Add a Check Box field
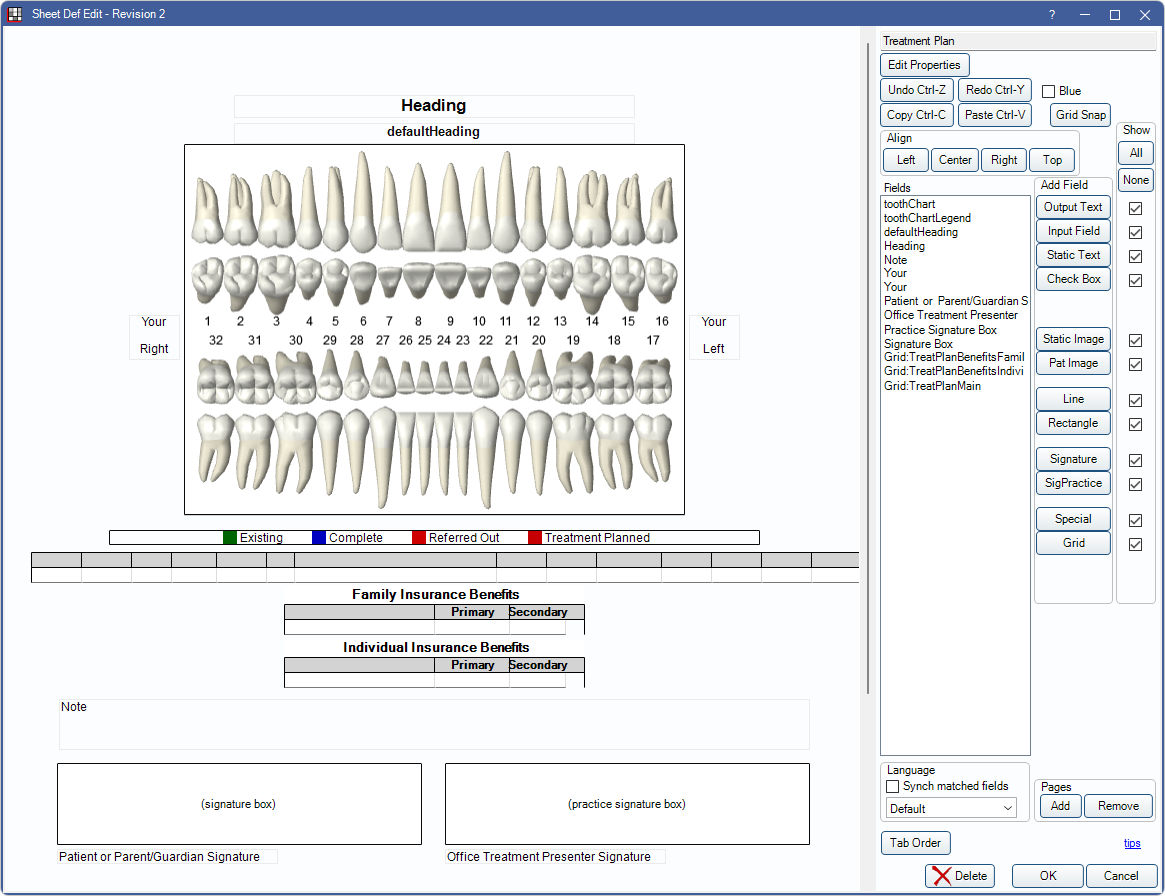 point(1072,279)
